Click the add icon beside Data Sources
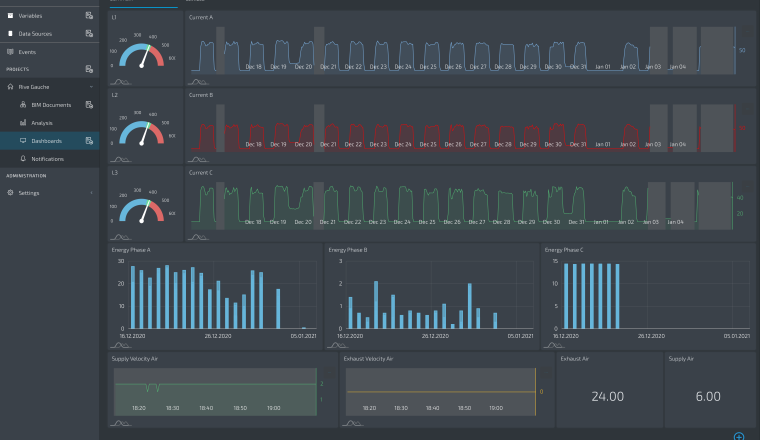Screen dimensions: 760x440 (x=89, y=34)
